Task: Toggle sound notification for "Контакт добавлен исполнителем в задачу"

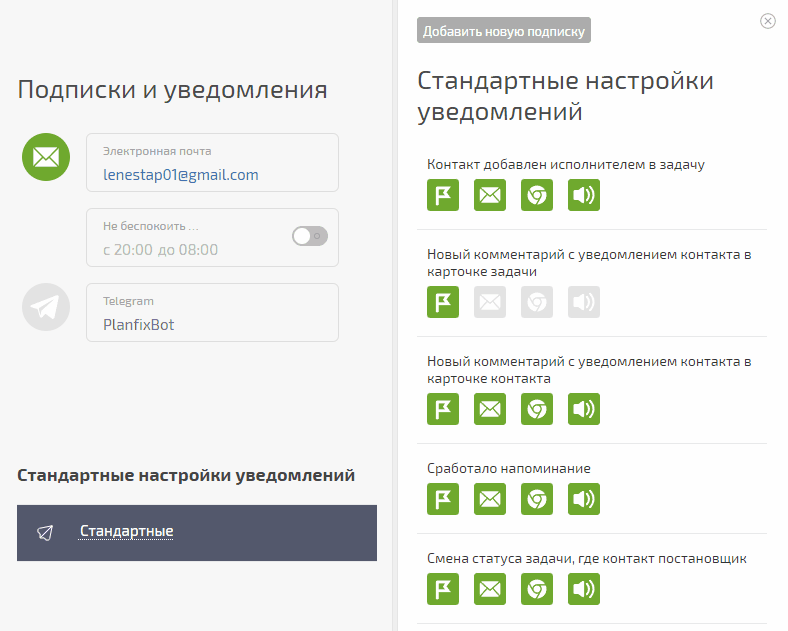Action: [584, 195]
